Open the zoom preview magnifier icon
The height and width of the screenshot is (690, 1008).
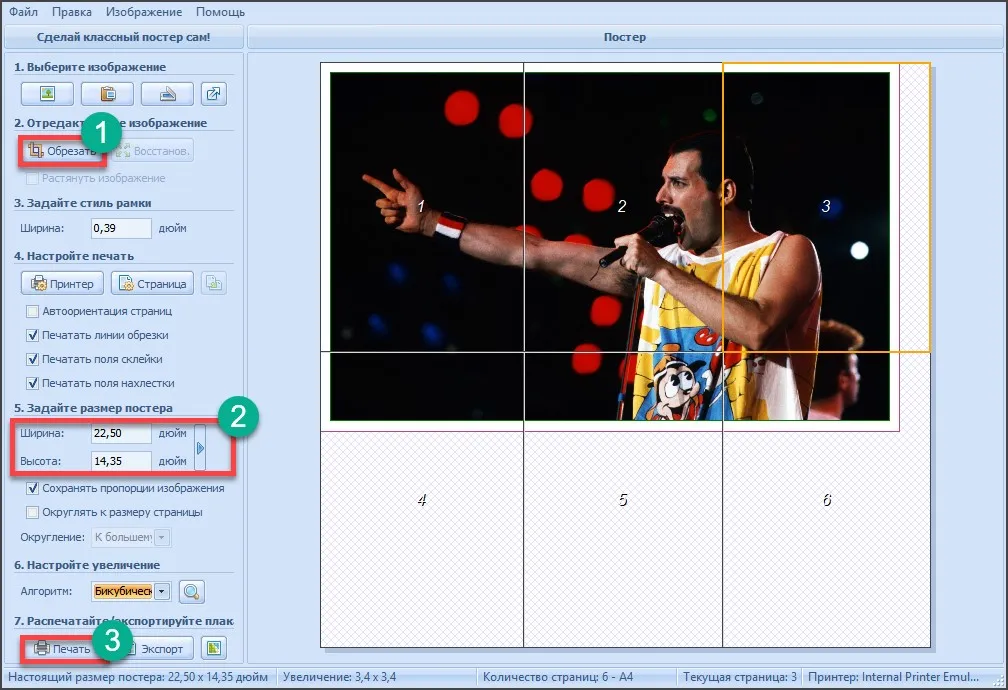tap(192, 592)
